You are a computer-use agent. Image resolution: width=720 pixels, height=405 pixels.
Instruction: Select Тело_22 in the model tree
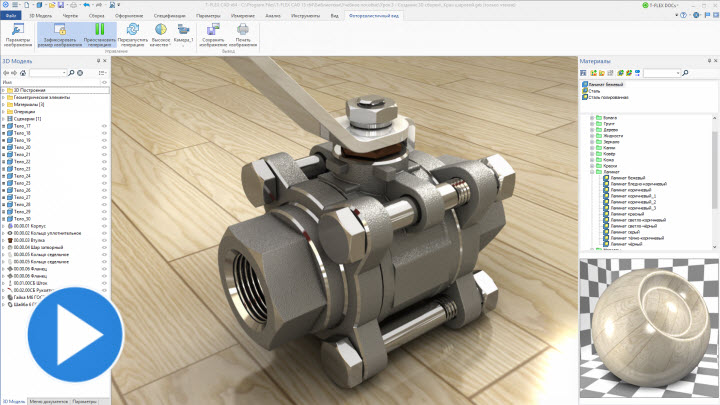[x=22, y=162]
